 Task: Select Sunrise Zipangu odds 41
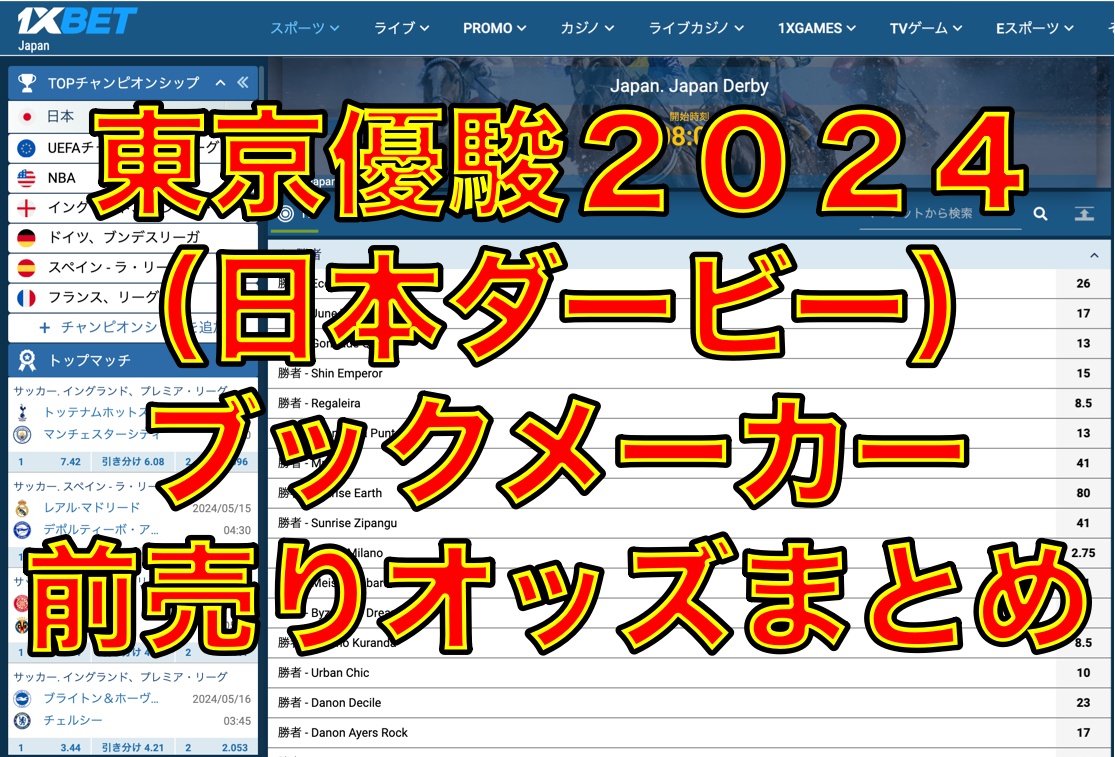coord(1083,522)
